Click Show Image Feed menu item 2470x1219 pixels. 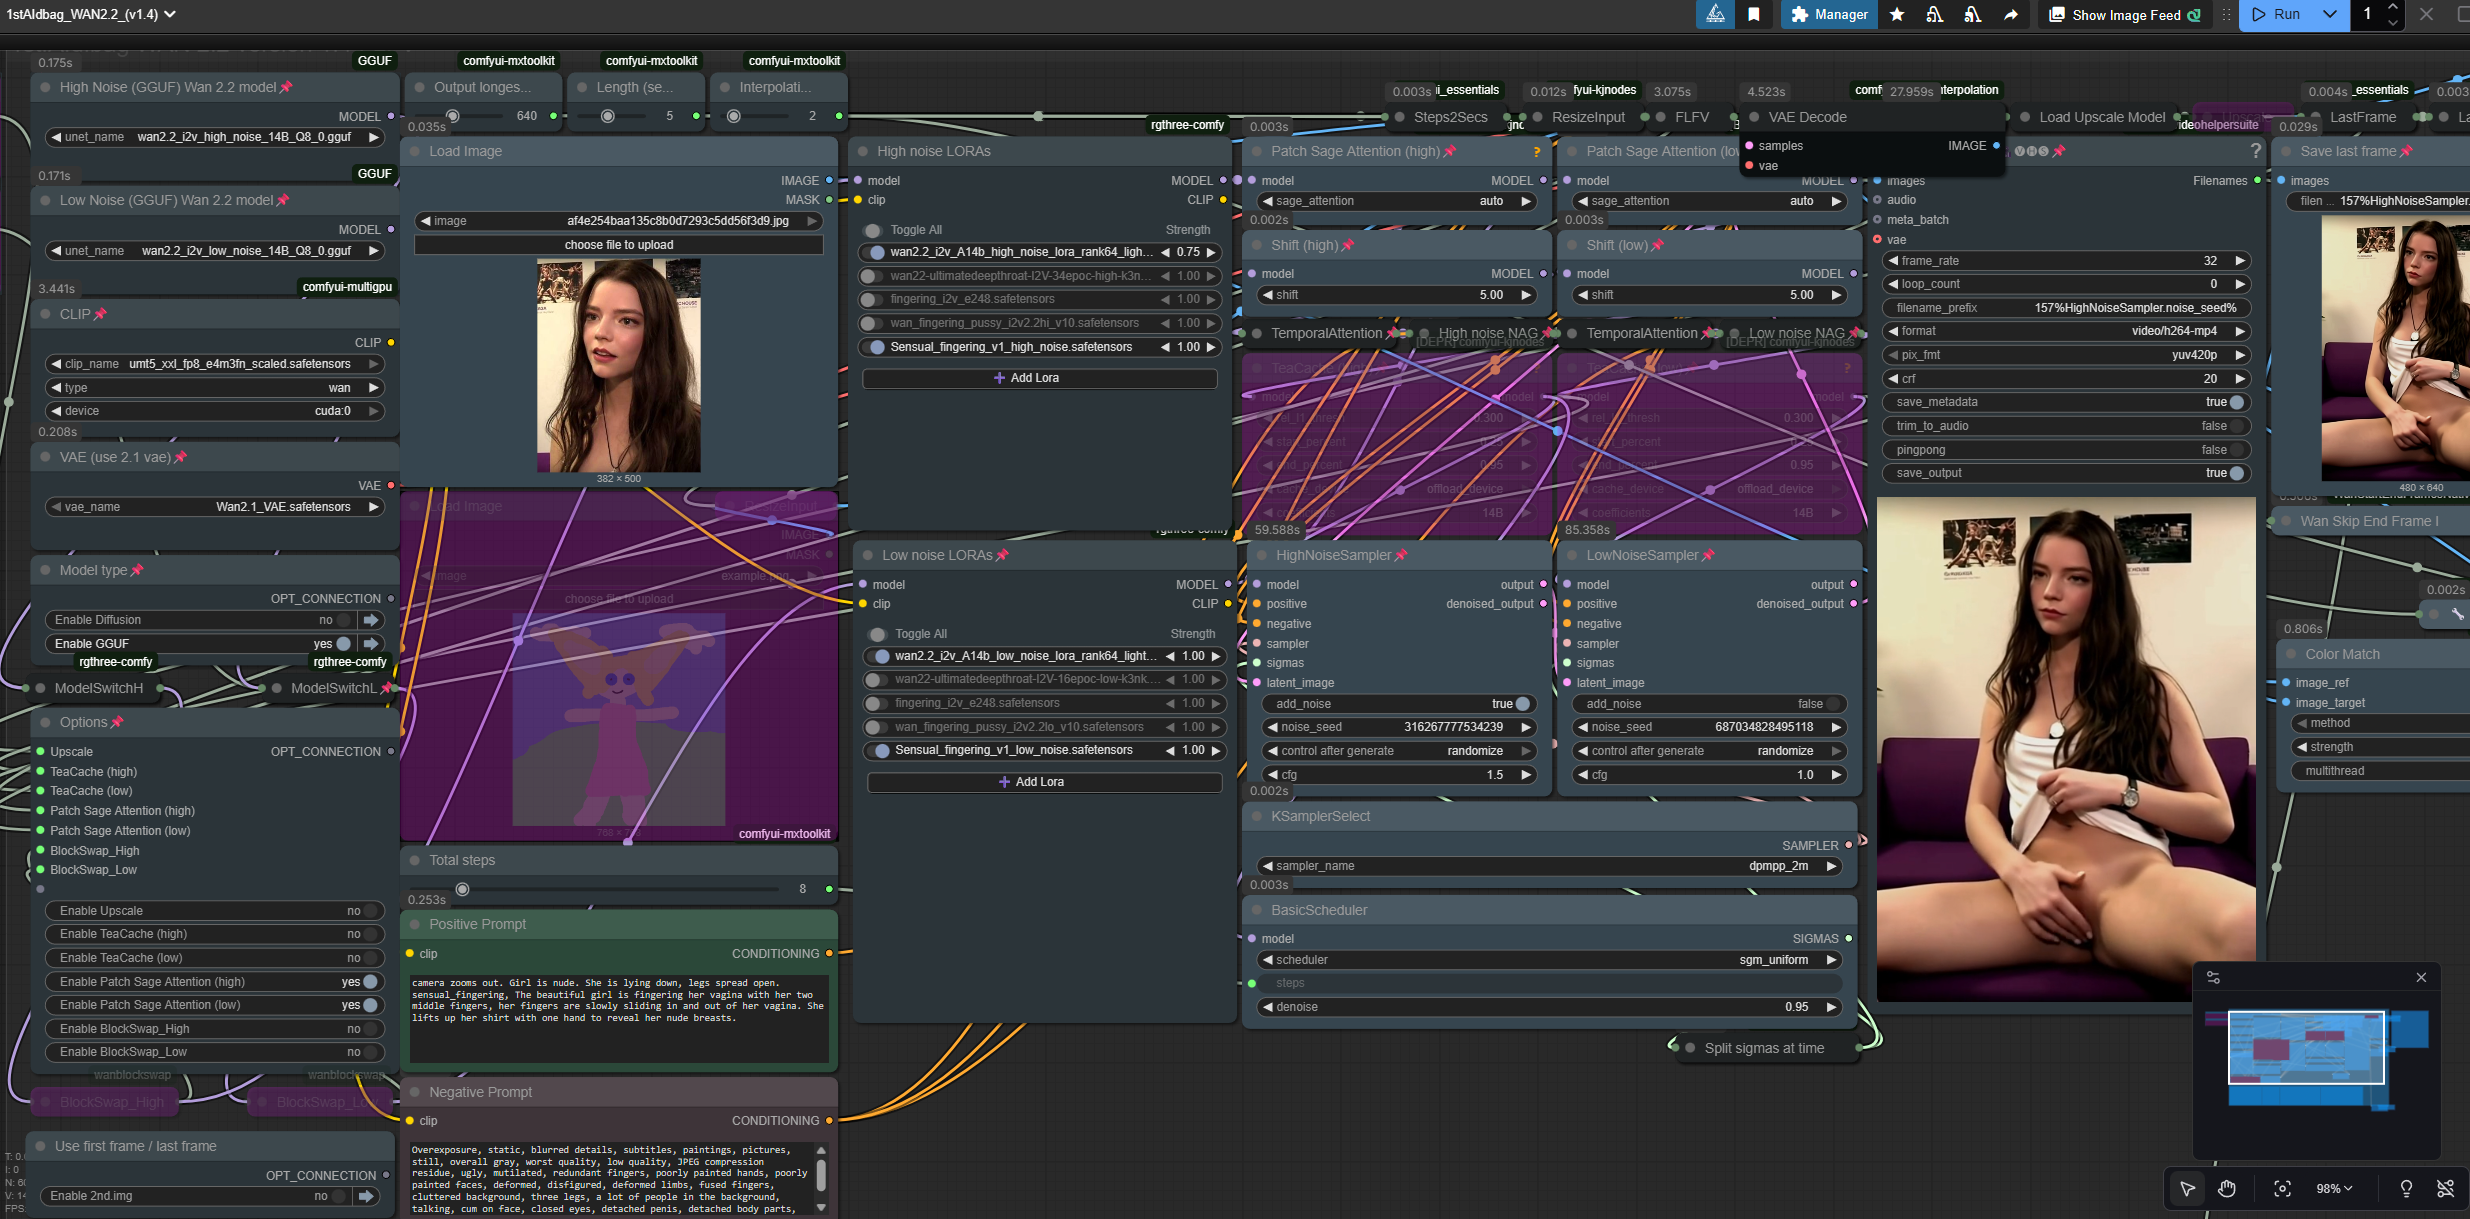point(2124,15)
